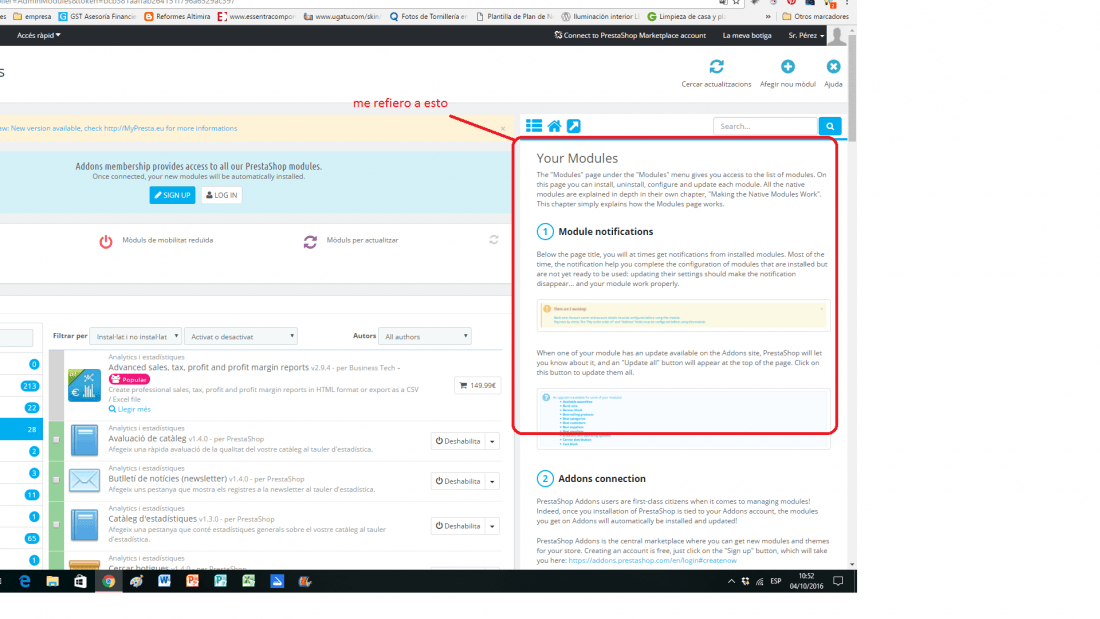
Task: Tick checkbox for Catàleg d'estadístiques
Action: (57, 524)
